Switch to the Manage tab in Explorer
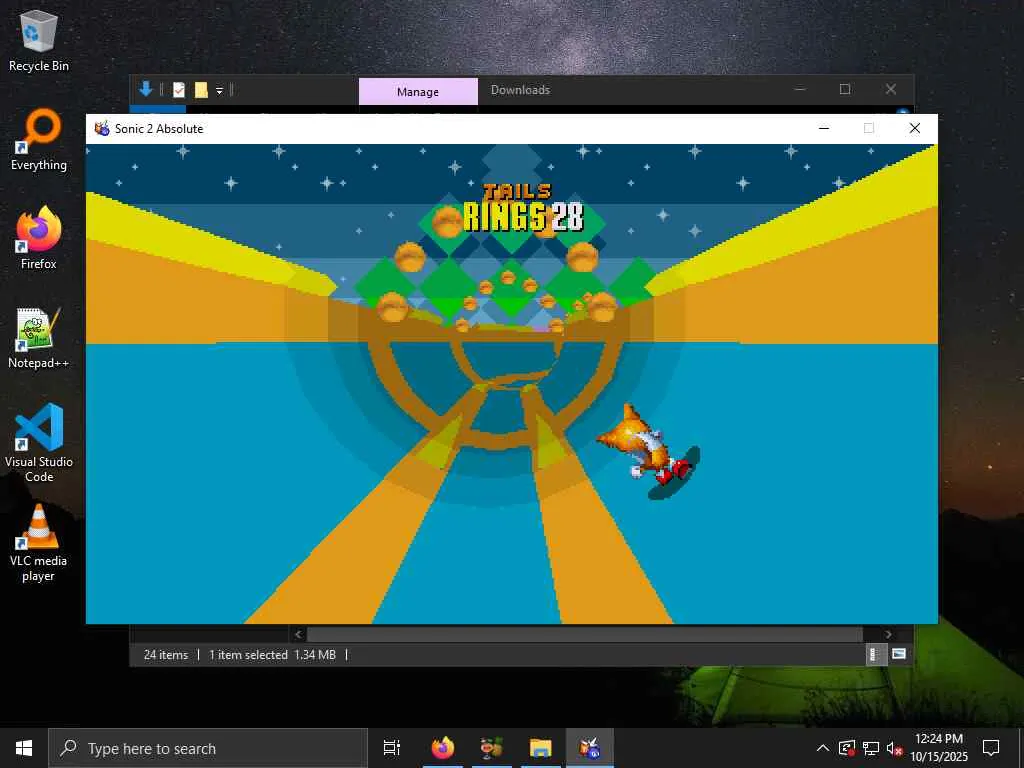Screen dimensions: 1024x768 (x=418, y=91)
